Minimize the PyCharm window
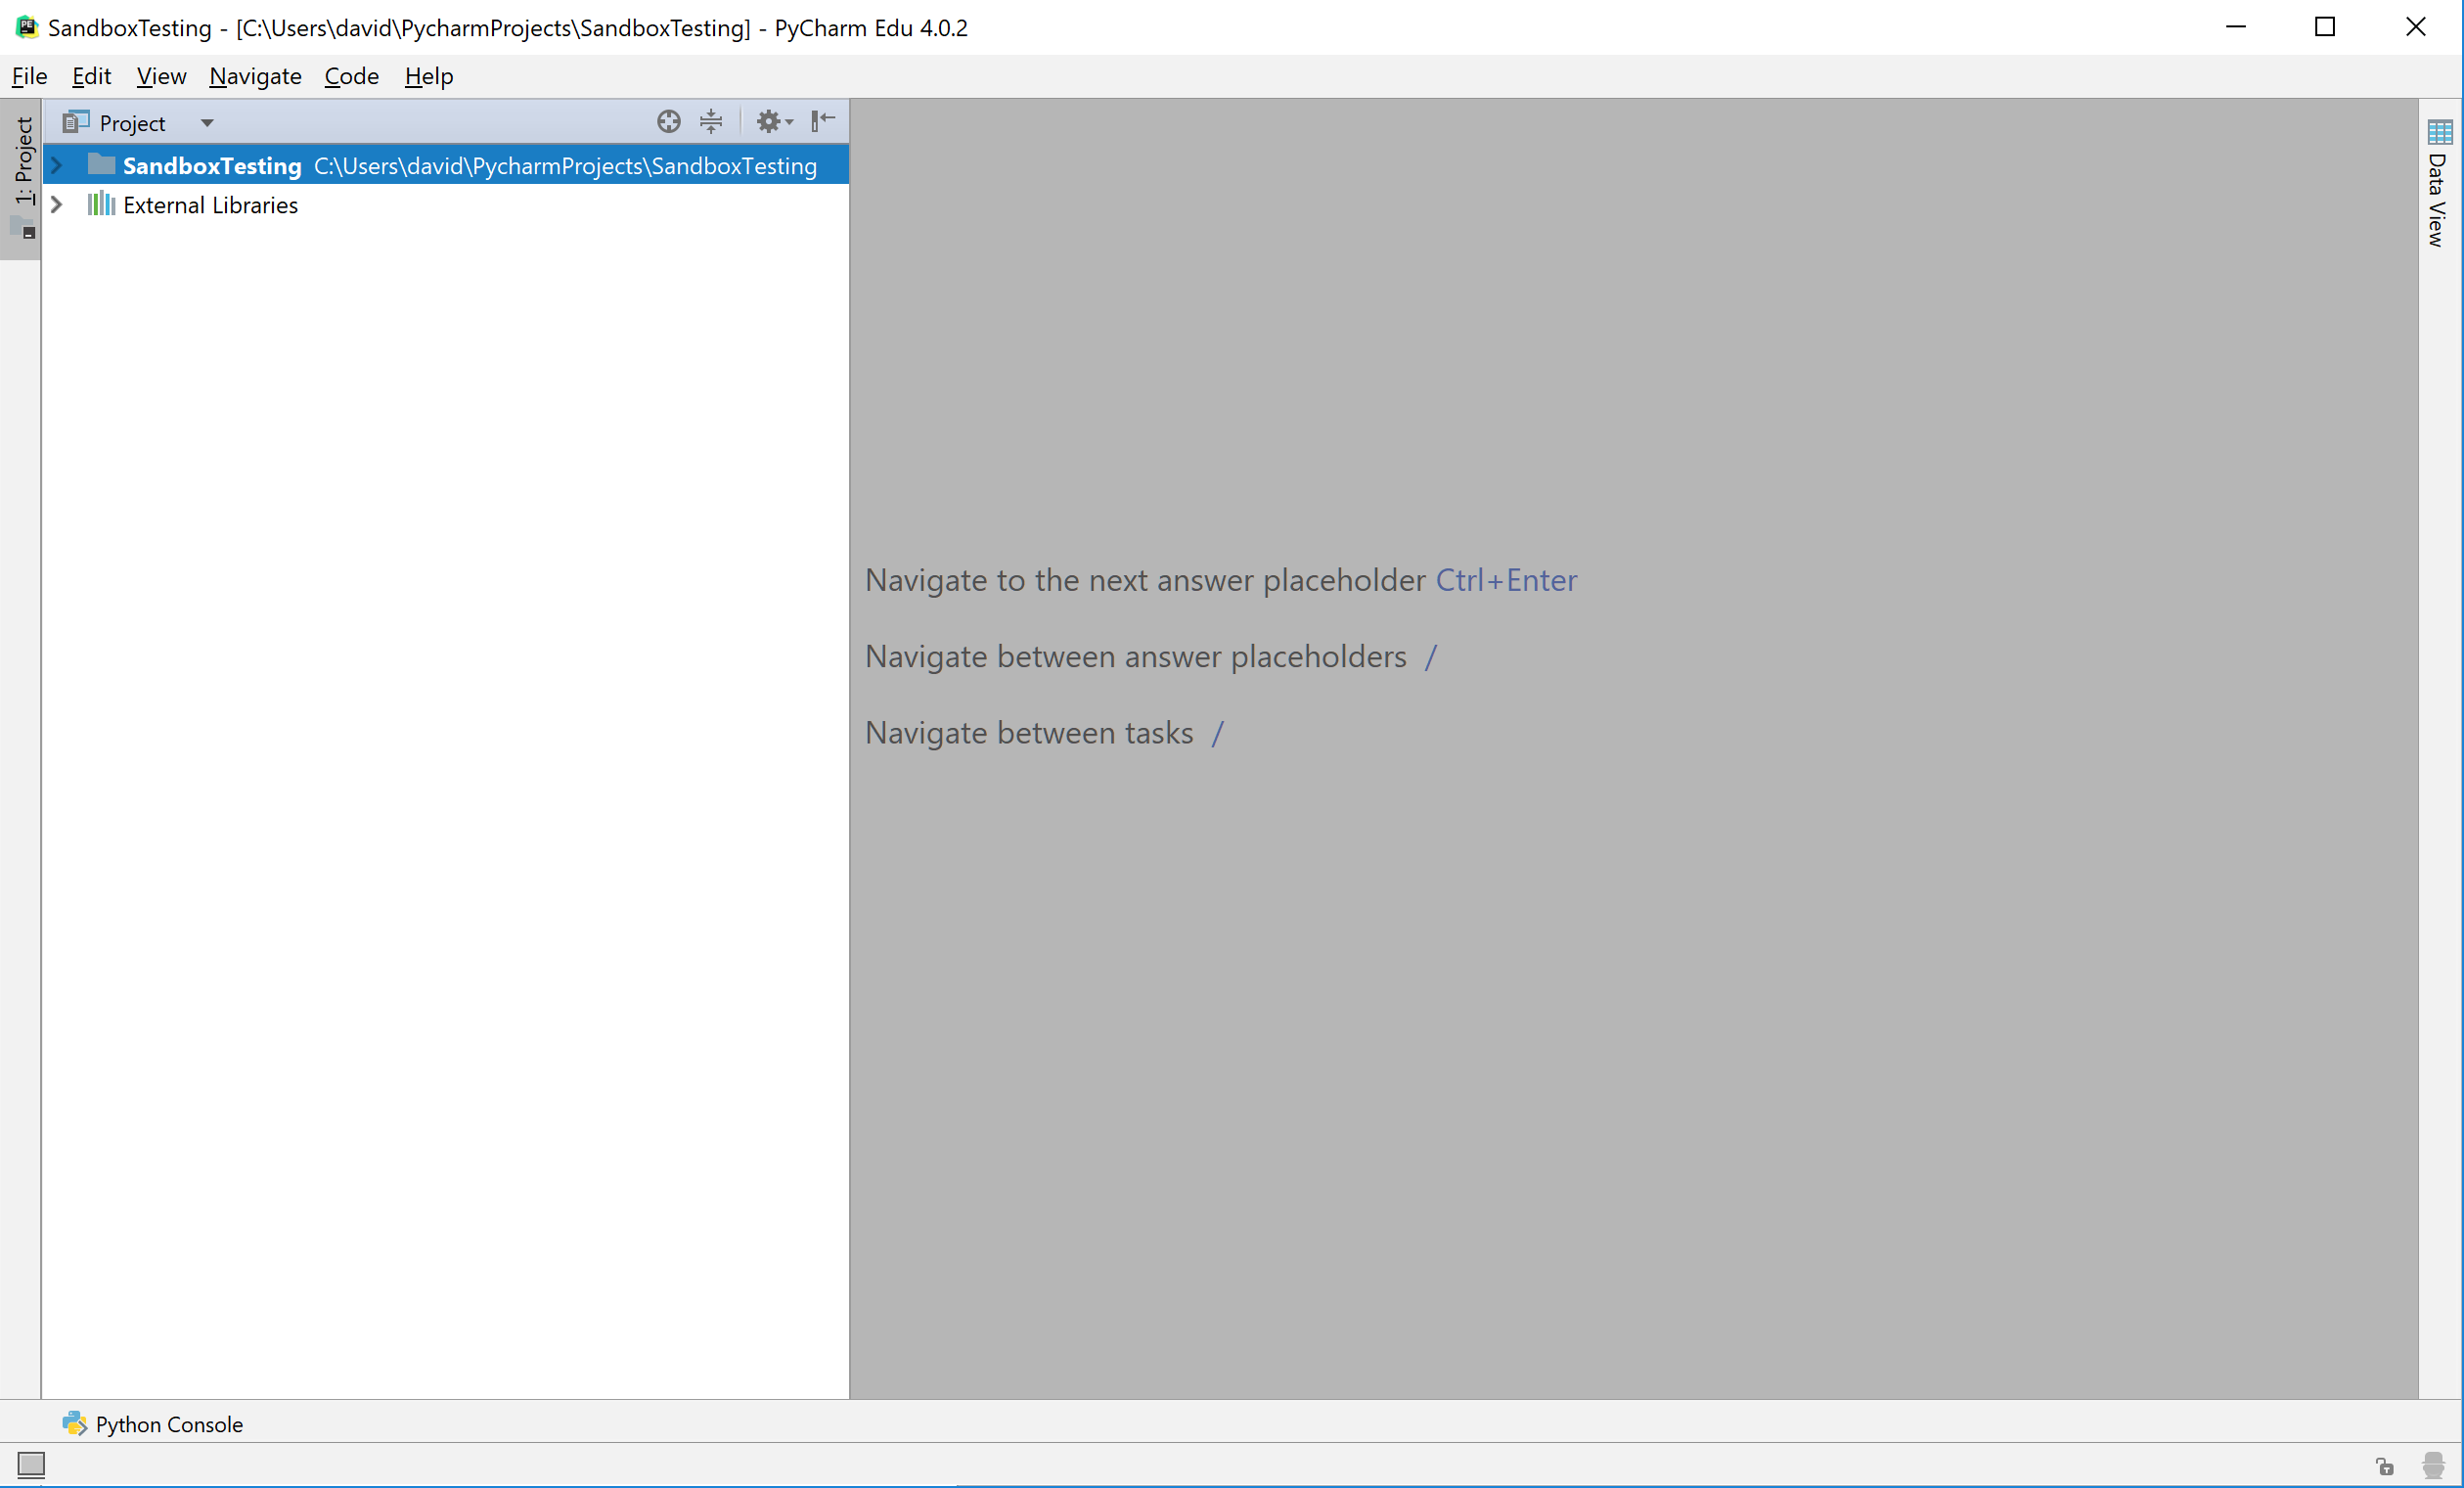The image size is (2464, 1488). [2235, 27]
